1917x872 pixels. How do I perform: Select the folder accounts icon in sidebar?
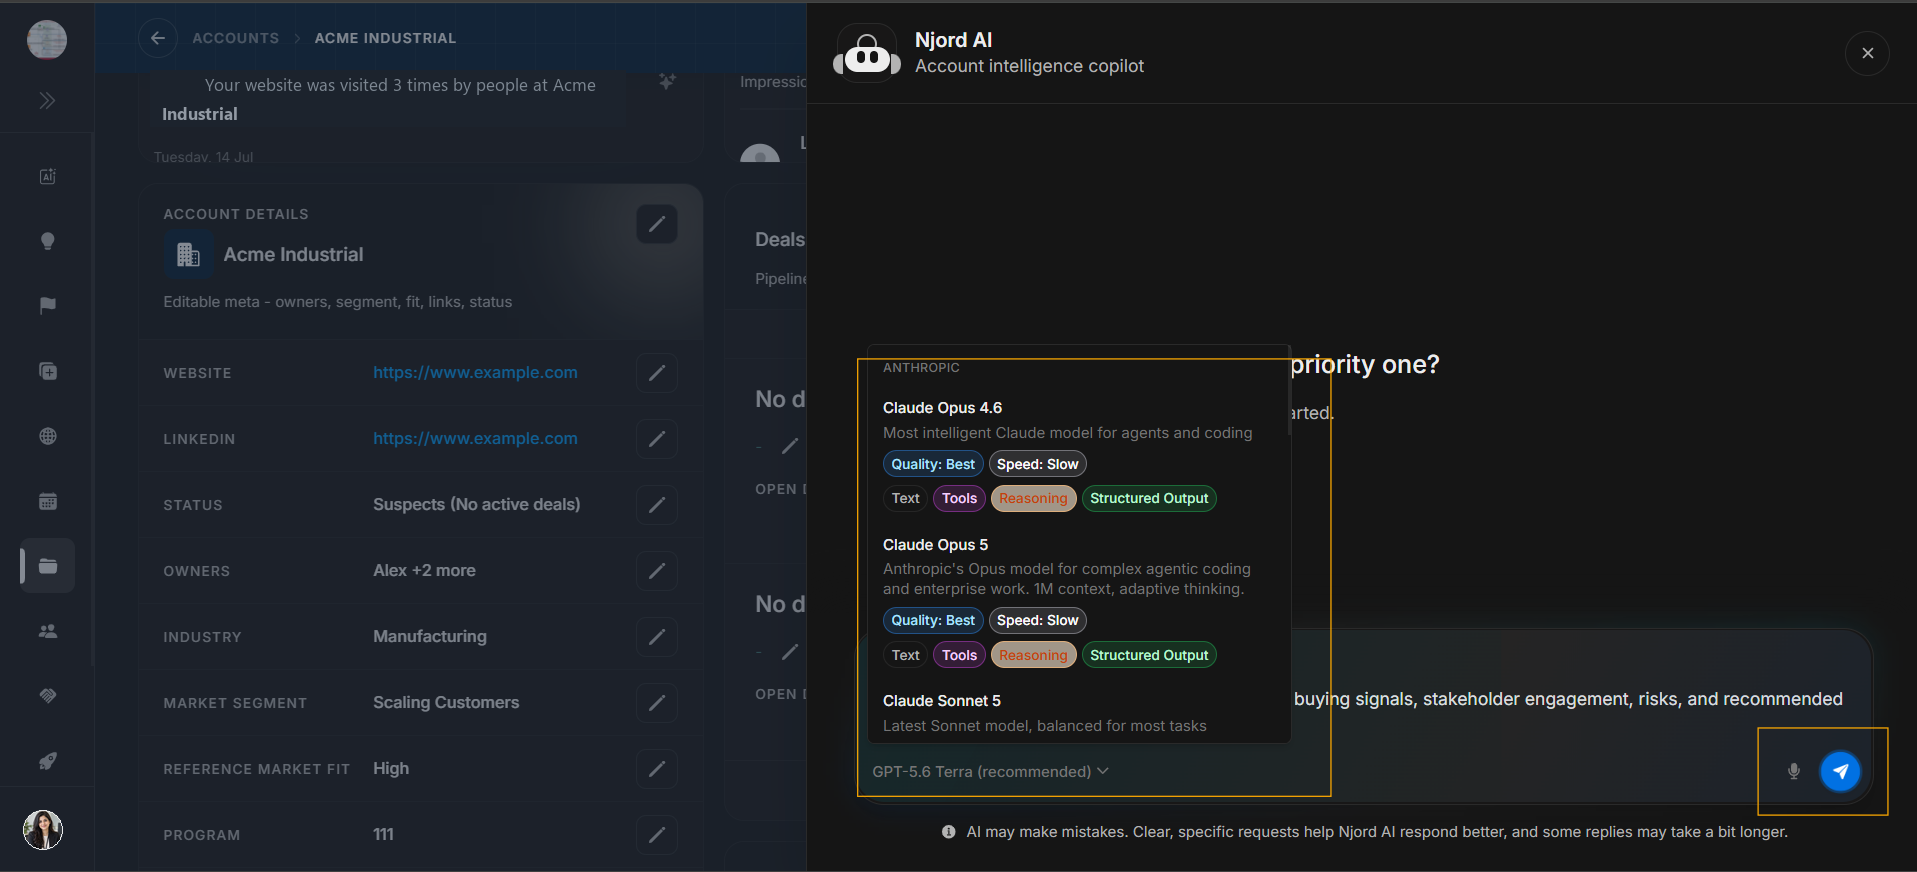tap(47, 566)
